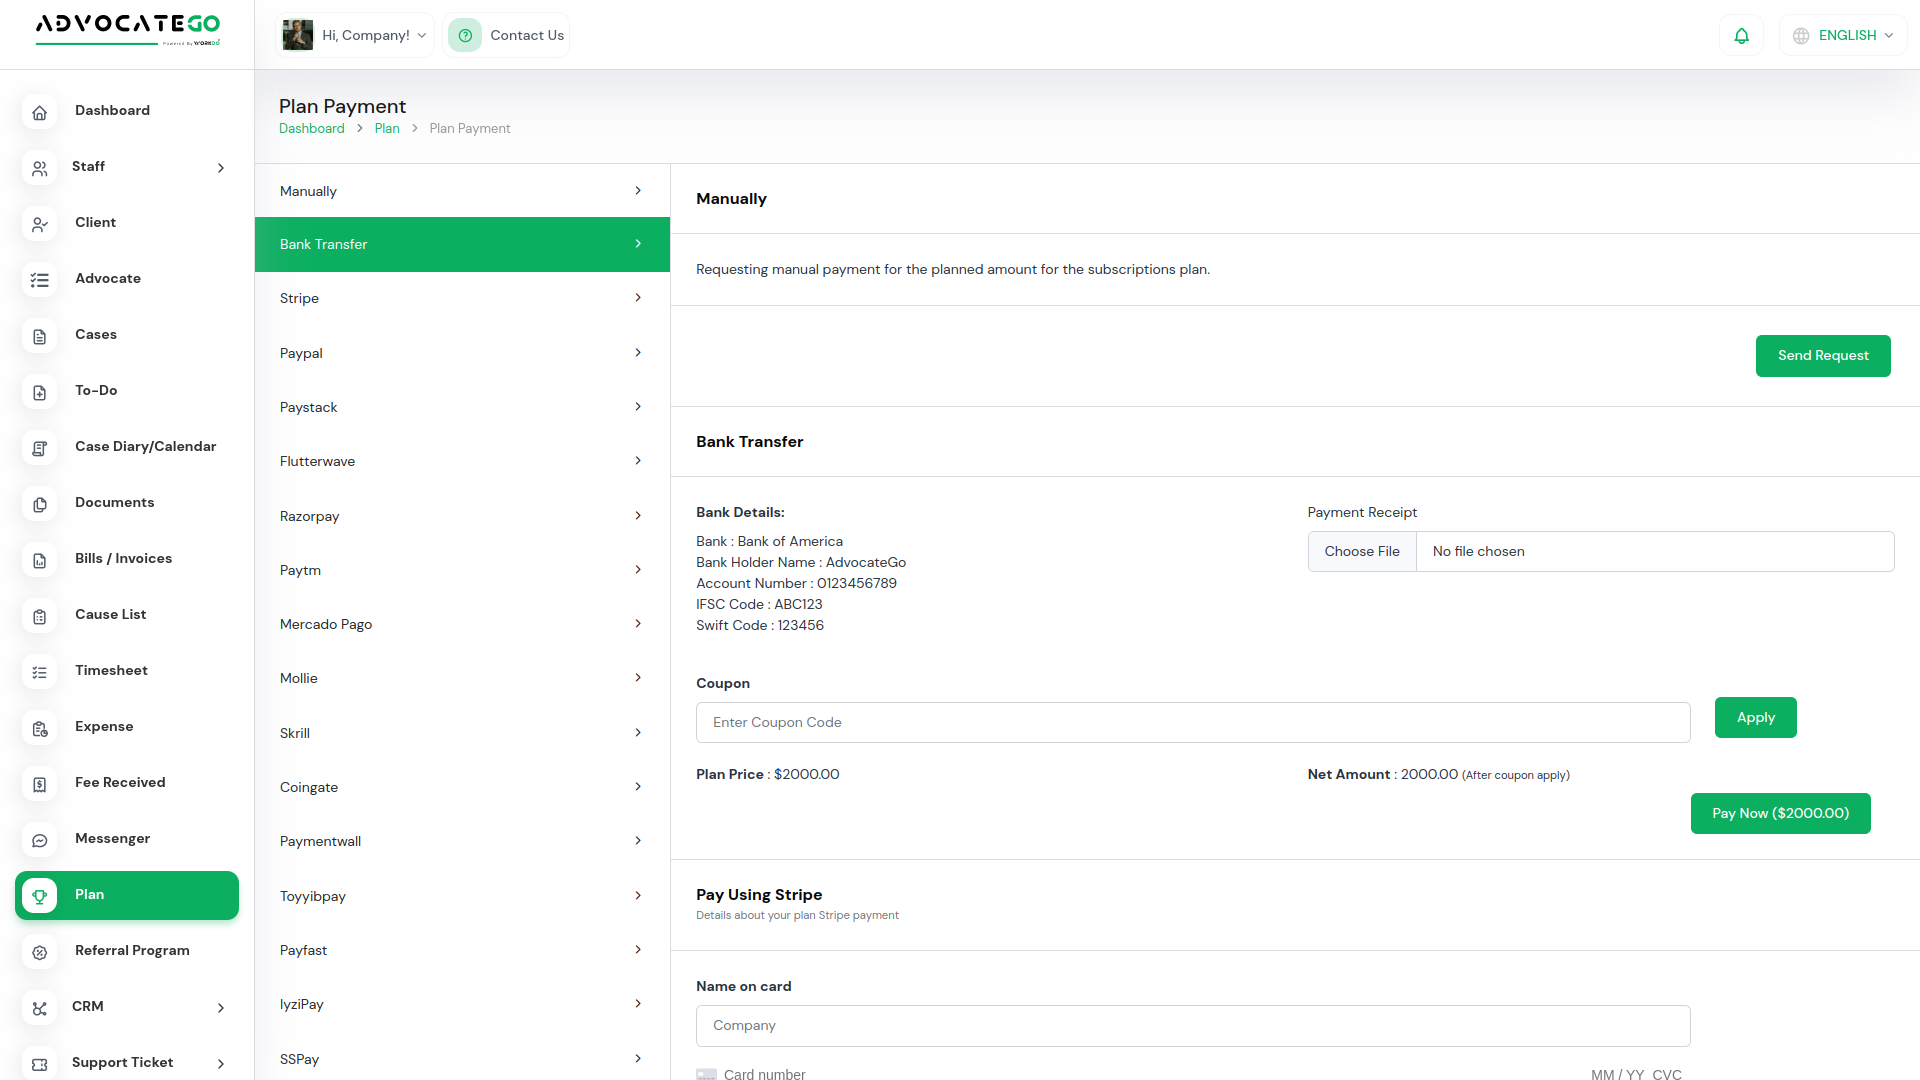Open the Dashboard home icon
Viewport: 1920px width, 1080px height.
coord(40,112)
